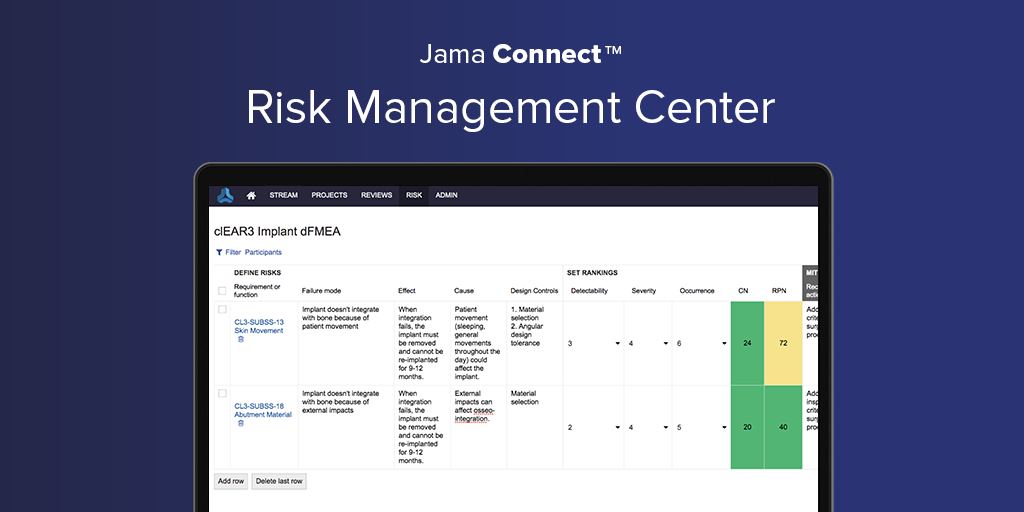Open Occurrence dropdown showing 6
Screen dimensions: 1024x512
coord(701,343)
